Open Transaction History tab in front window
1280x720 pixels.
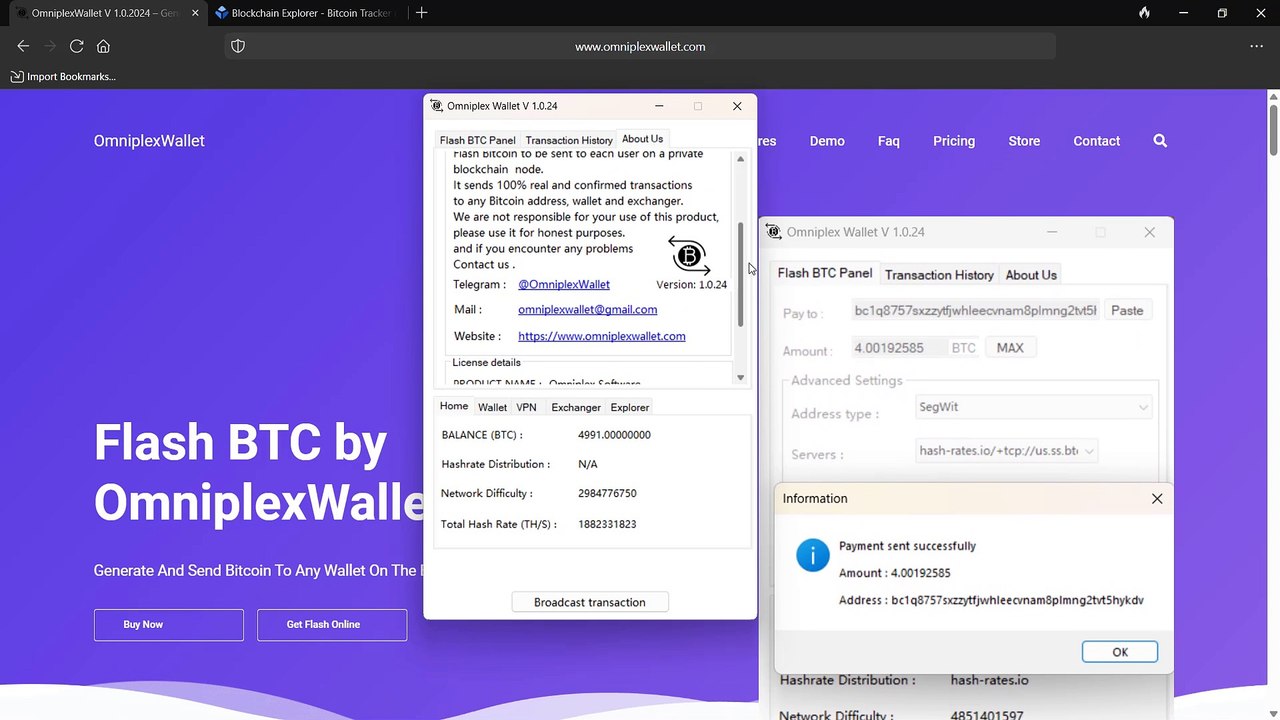click(569, 140)
